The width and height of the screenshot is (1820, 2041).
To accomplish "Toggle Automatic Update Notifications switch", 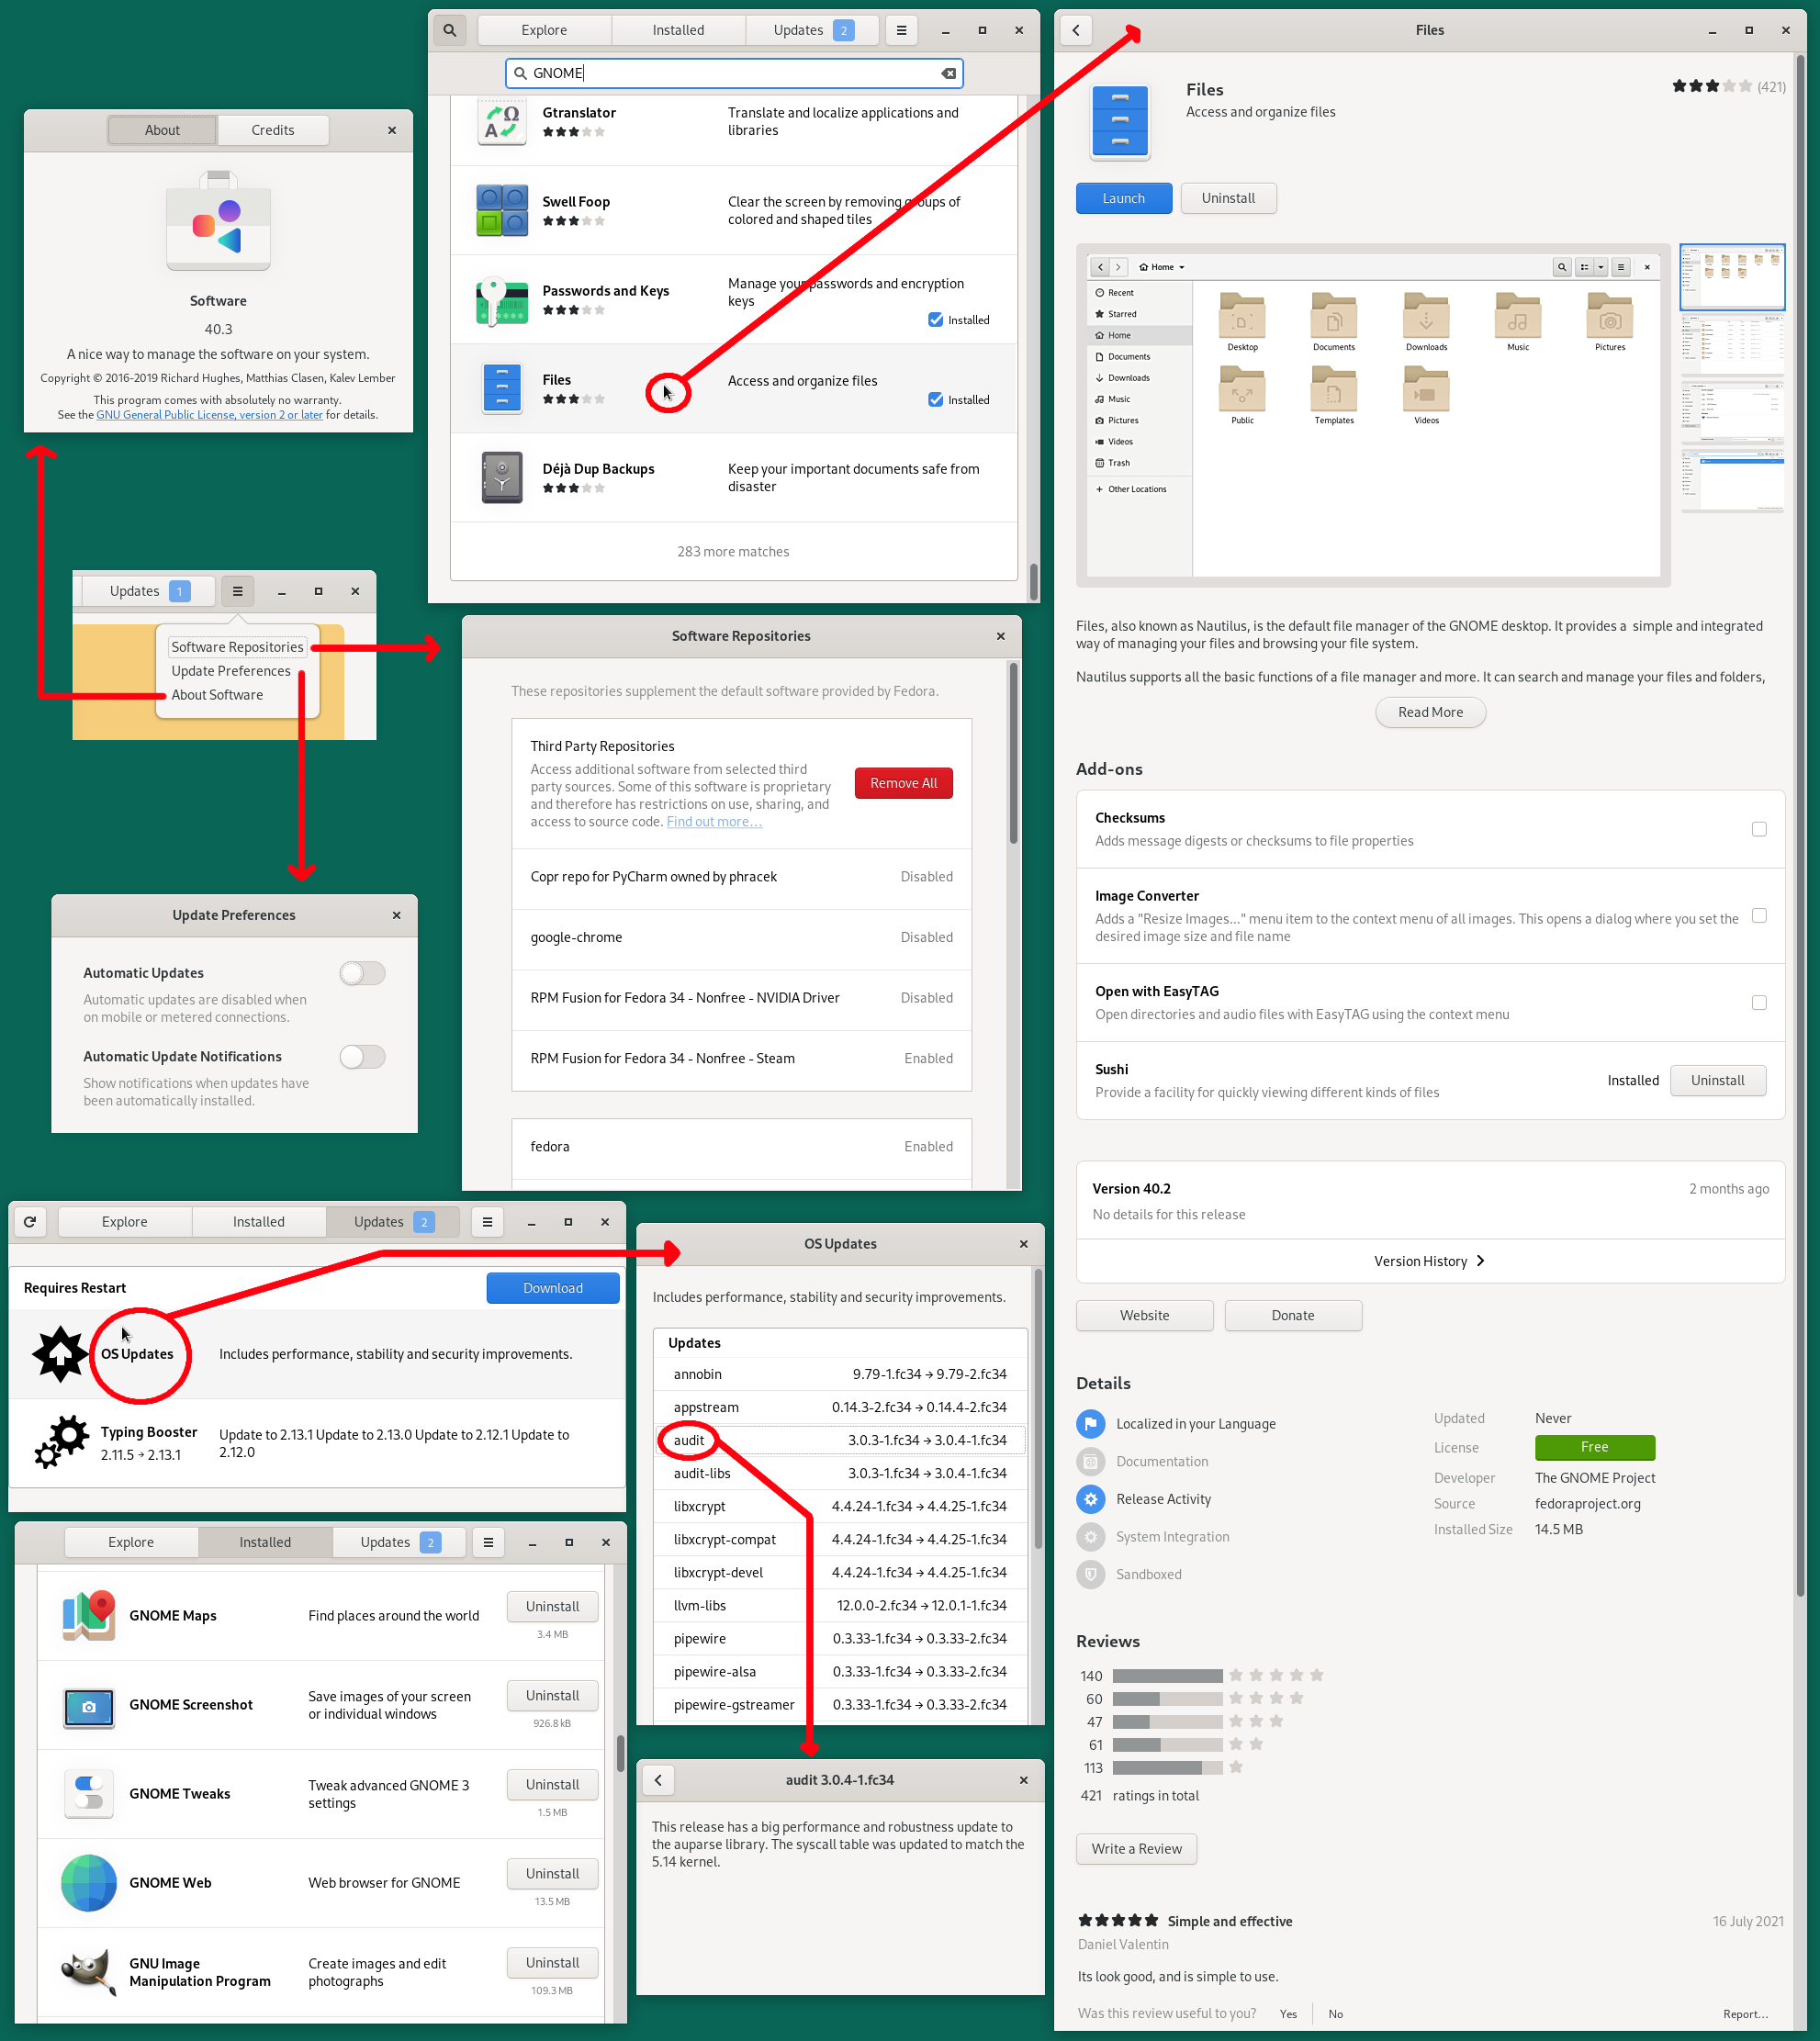I will (x=362, y=1056).
